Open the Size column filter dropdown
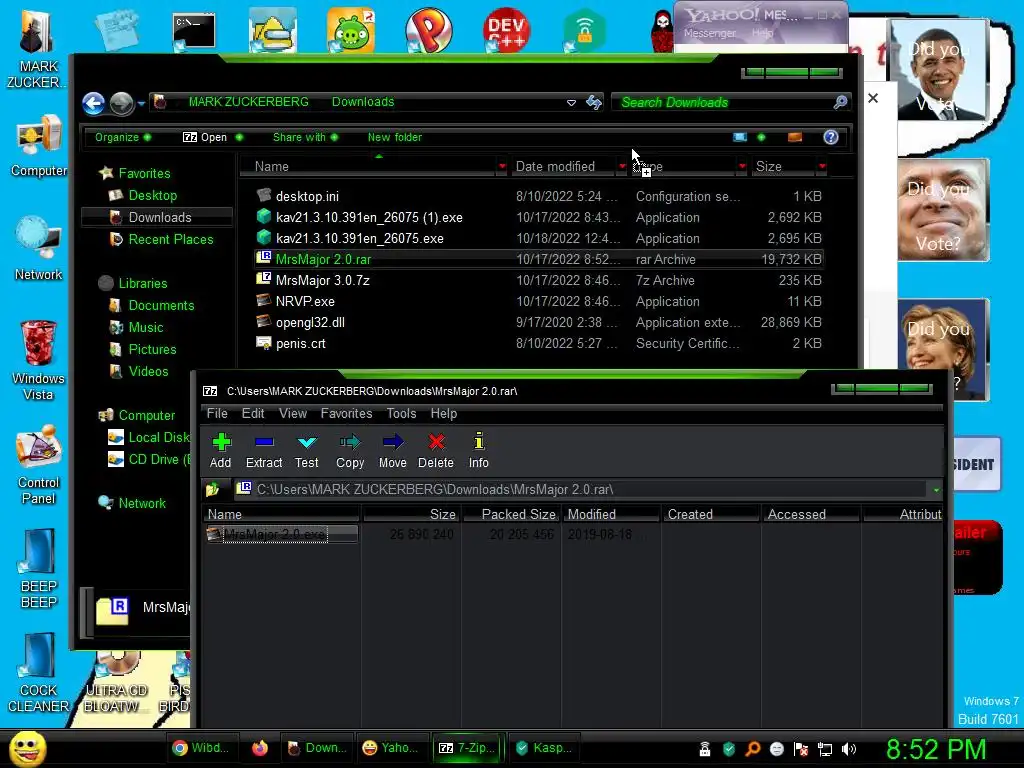The height and width of the screenshot is (768, 1024). click(x=822, y=167)
